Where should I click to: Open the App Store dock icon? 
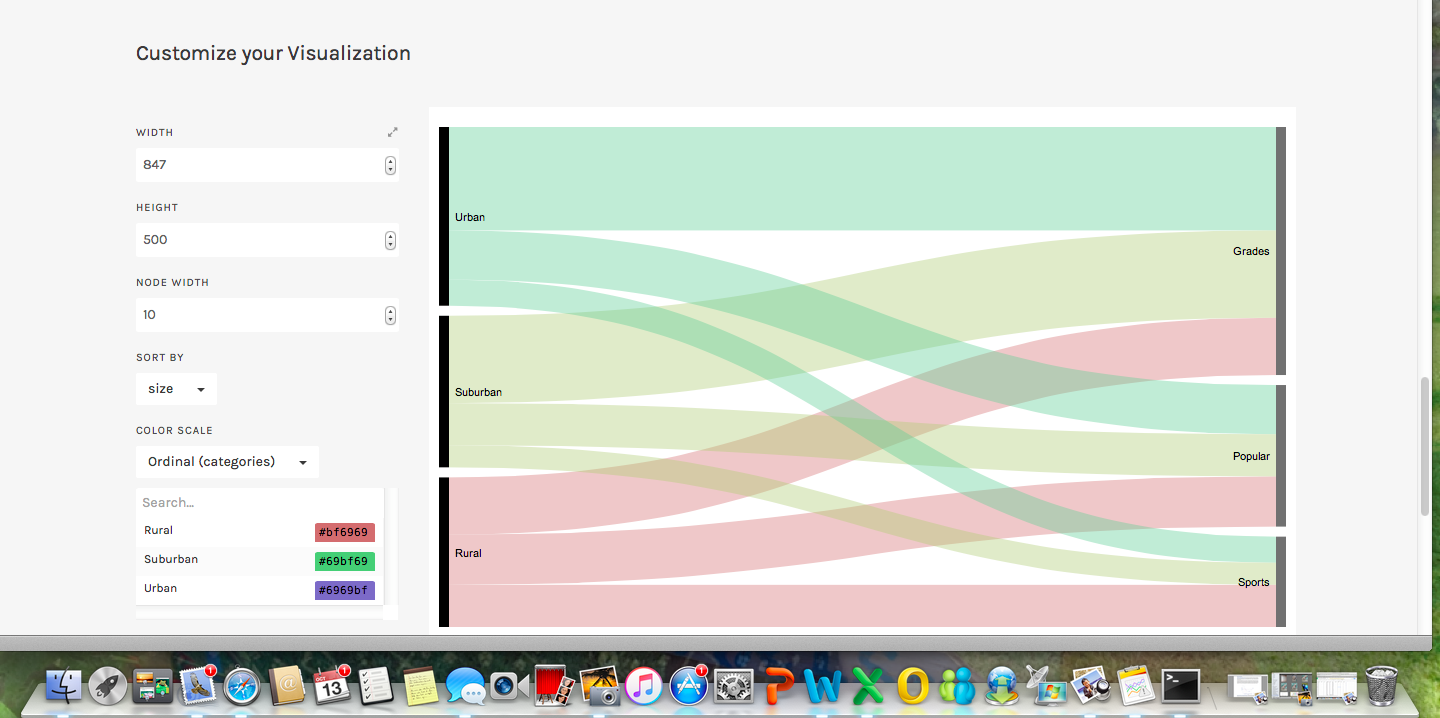689,686
